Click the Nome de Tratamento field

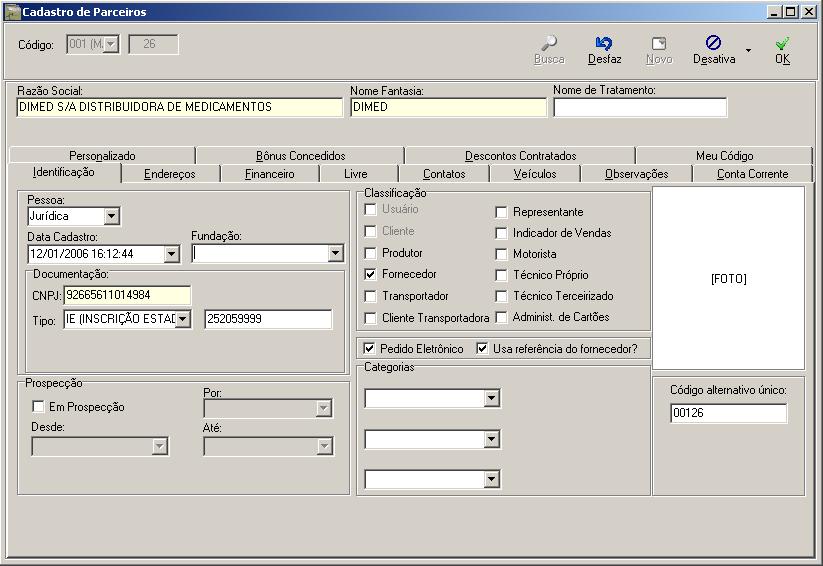point(640,107)
